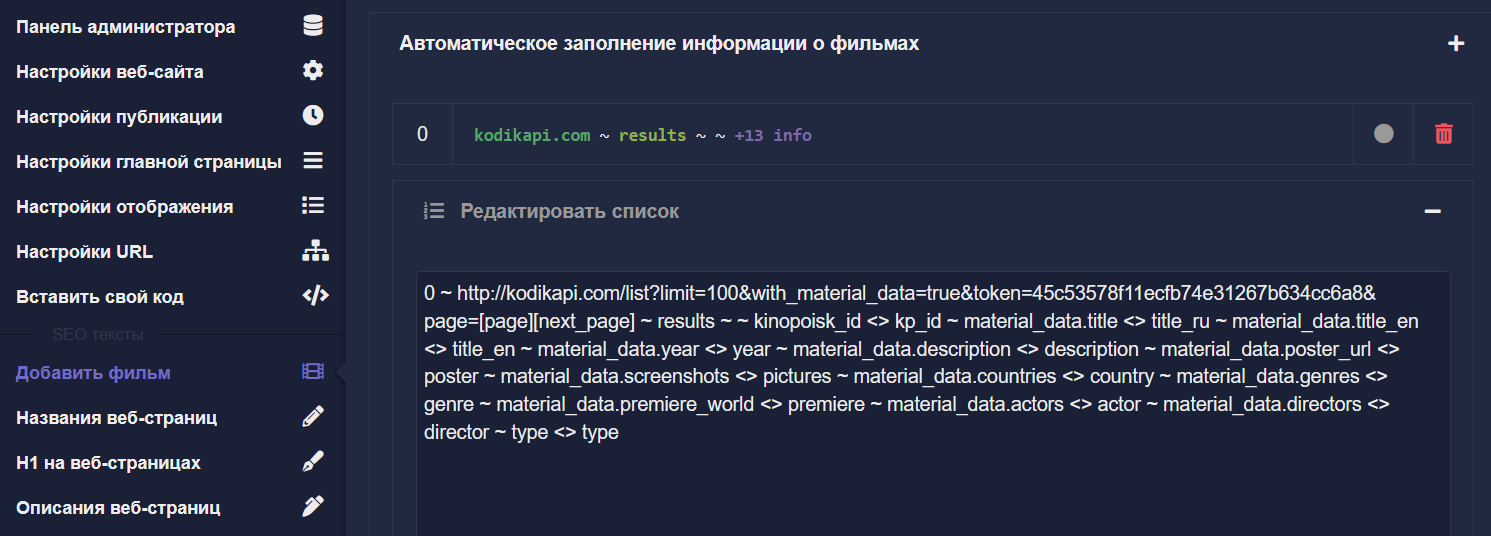This screenshot has height=536, width=1491.
Task: Toggle the grey status circle for kodikapi.com
Action: coord(1383,134)
